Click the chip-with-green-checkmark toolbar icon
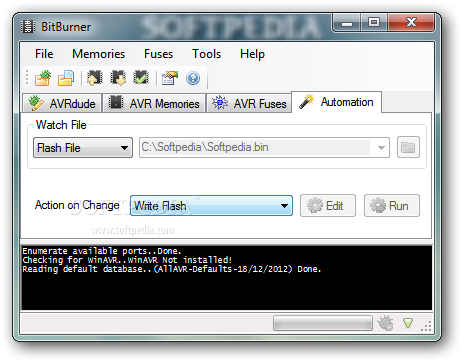This screenshot has width=462, height=362. 141,78
